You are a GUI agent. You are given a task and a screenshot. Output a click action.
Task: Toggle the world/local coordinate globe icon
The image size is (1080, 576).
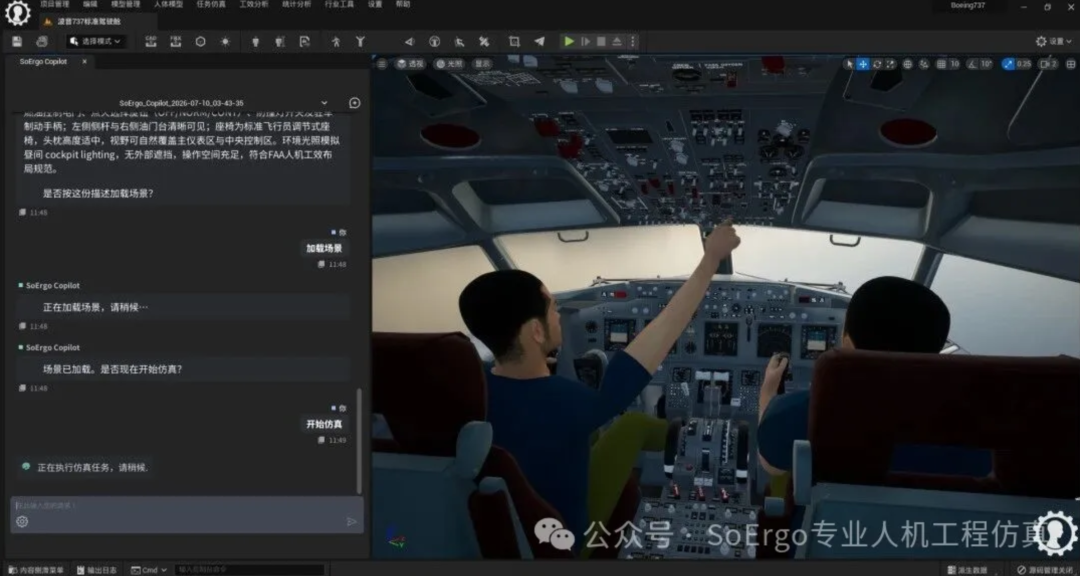click(908, 63)
